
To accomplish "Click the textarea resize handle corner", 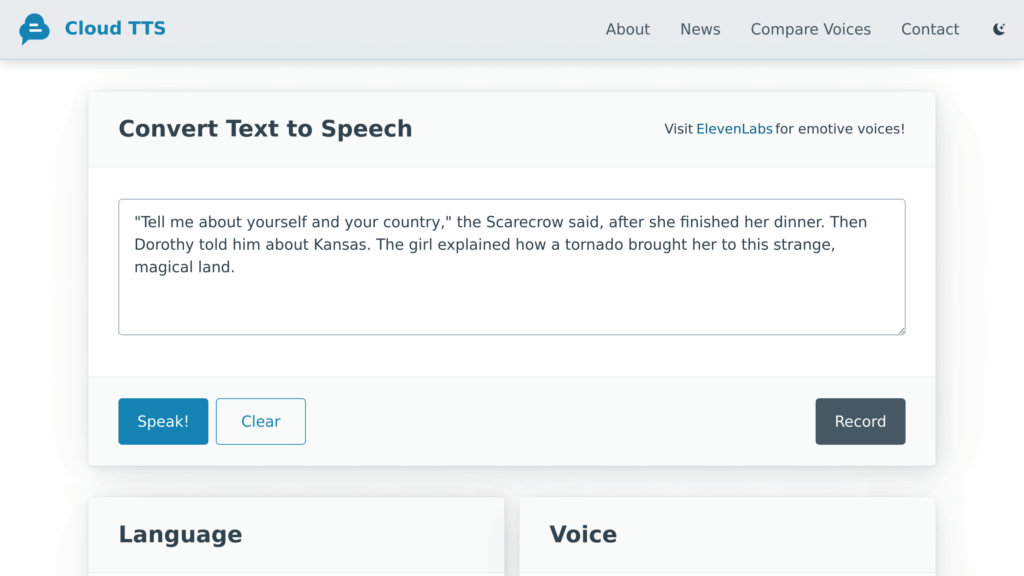I will (901, 331).
